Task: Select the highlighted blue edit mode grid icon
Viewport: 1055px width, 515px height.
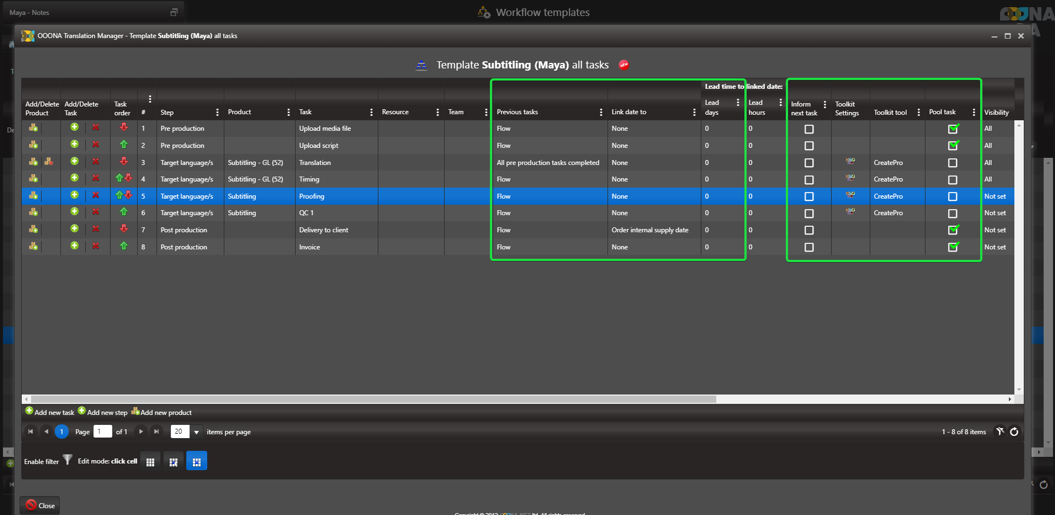Action: (196, 461)
